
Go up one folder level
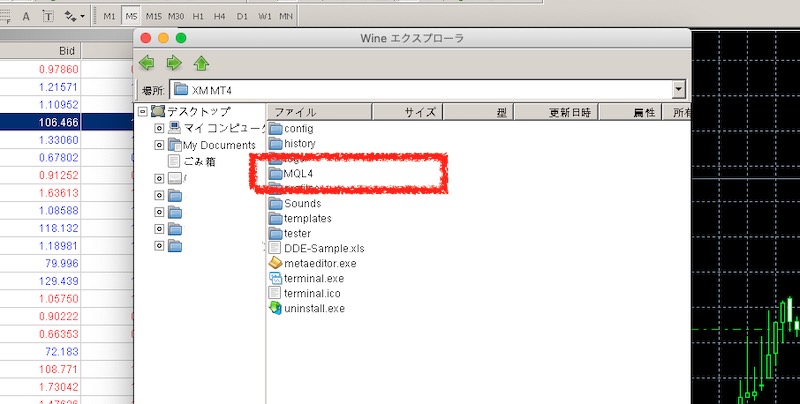(x=202, y=63)
